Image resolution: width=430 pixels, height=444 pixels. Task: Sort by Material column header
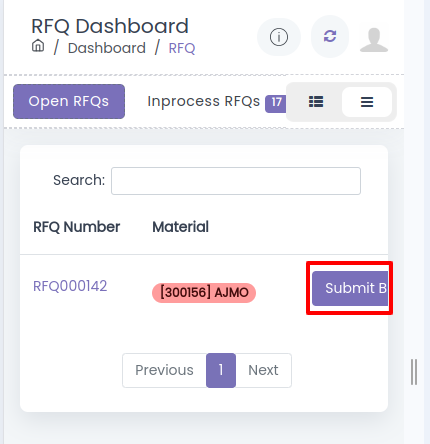coord(180,227)
